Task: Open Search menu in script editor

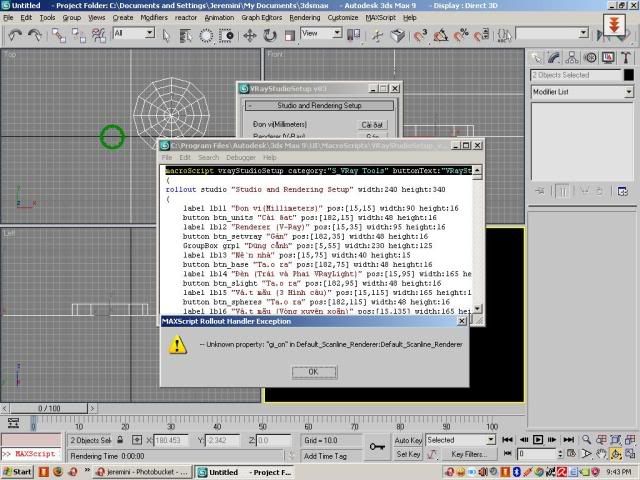Action: click(209, 158)
